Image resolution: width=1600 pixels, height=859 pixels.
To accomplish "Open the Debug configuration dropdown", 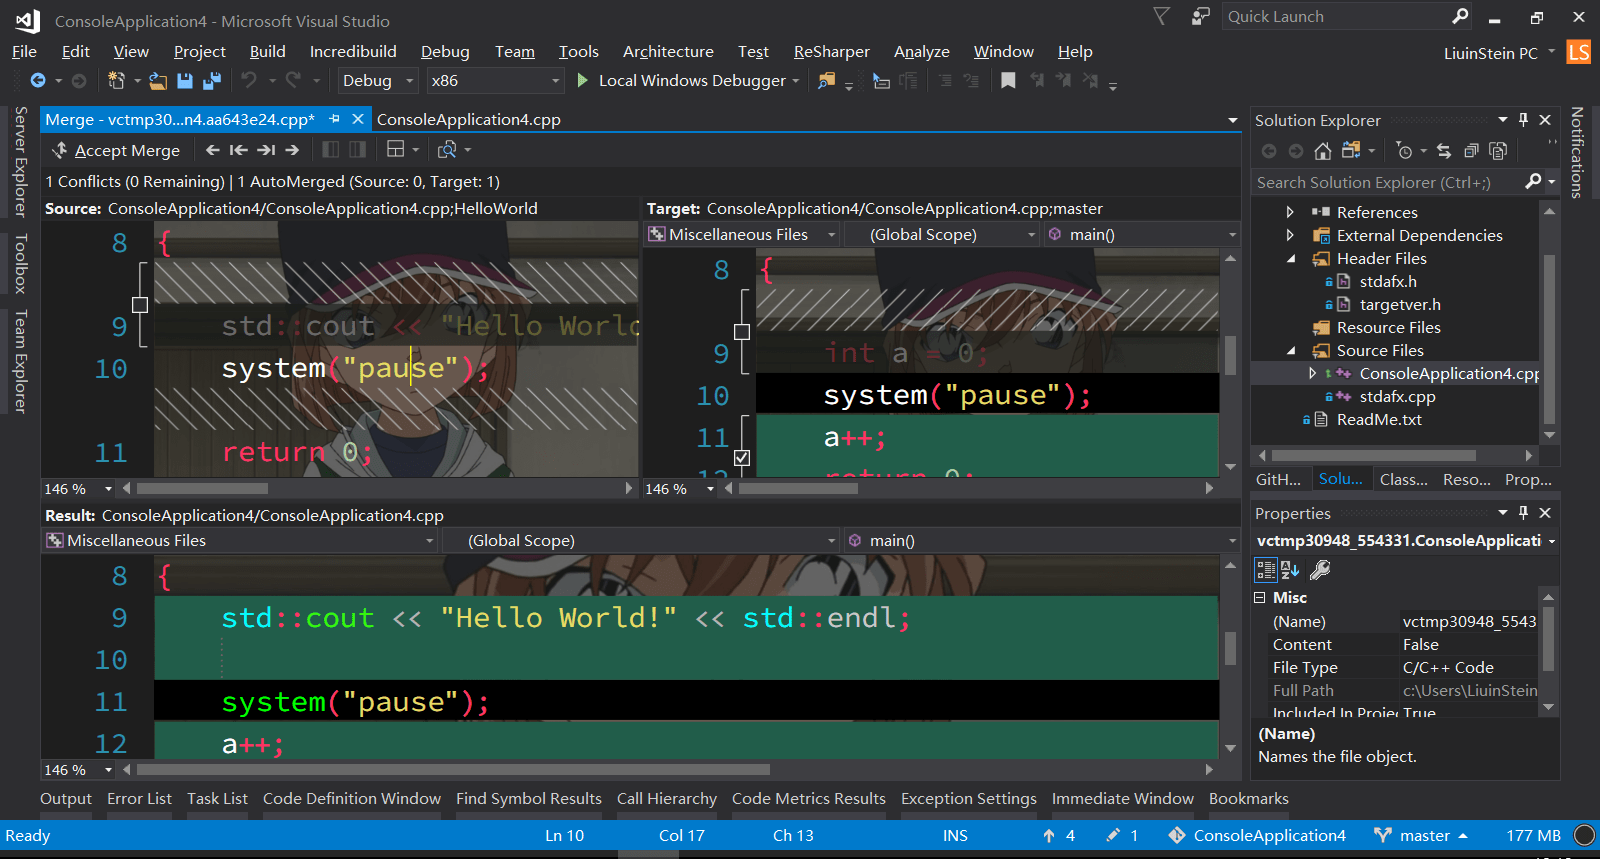I will point(378,81).
